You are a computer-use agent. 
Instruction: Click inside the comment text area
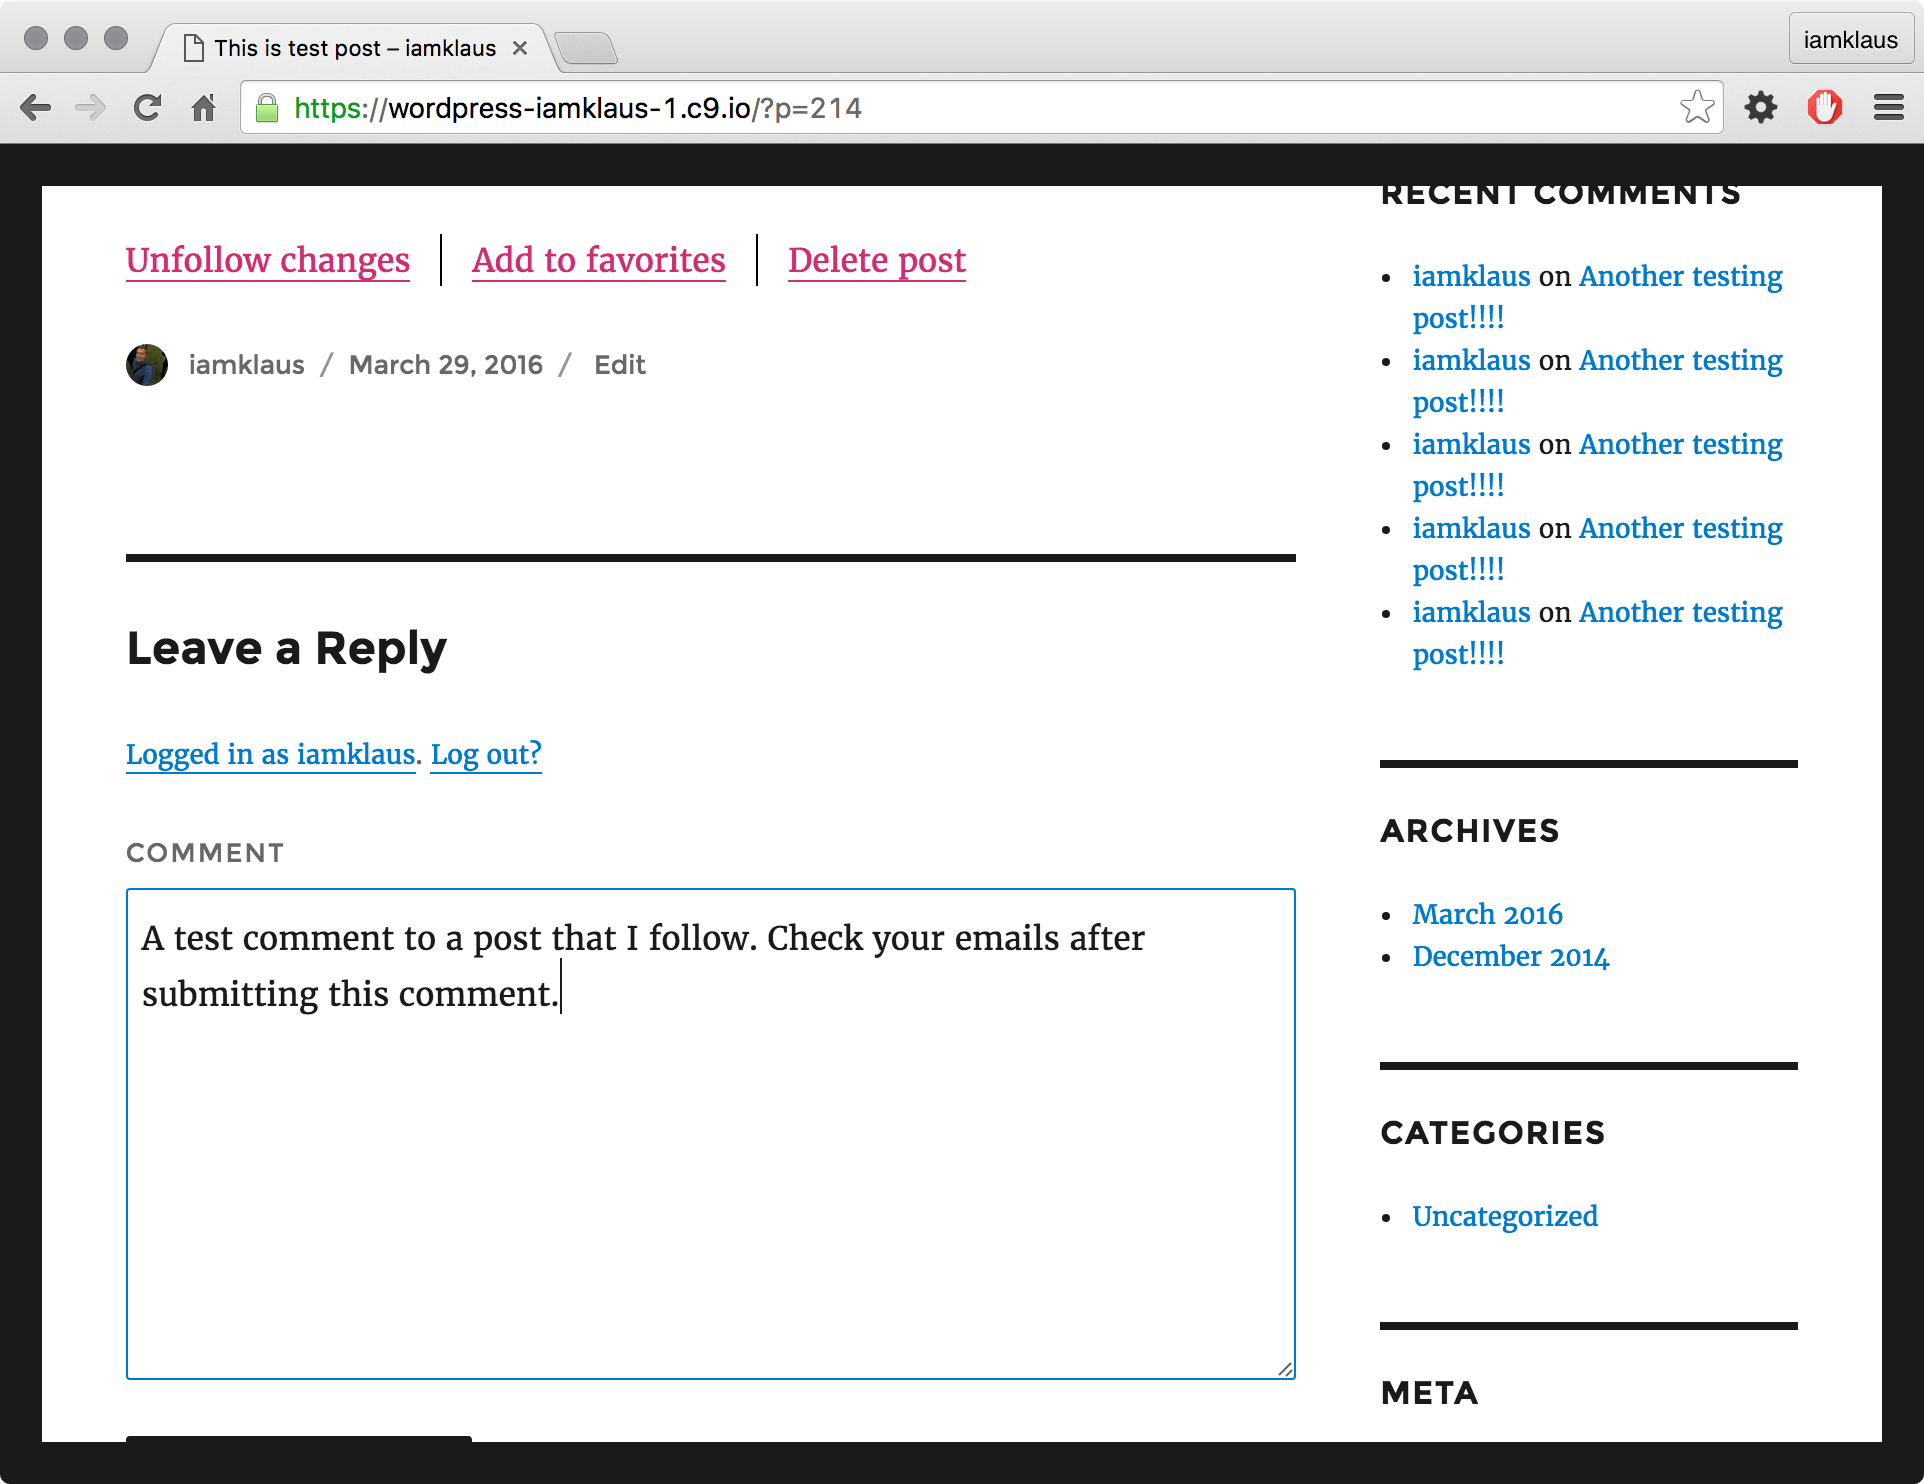click(710, 1180)
